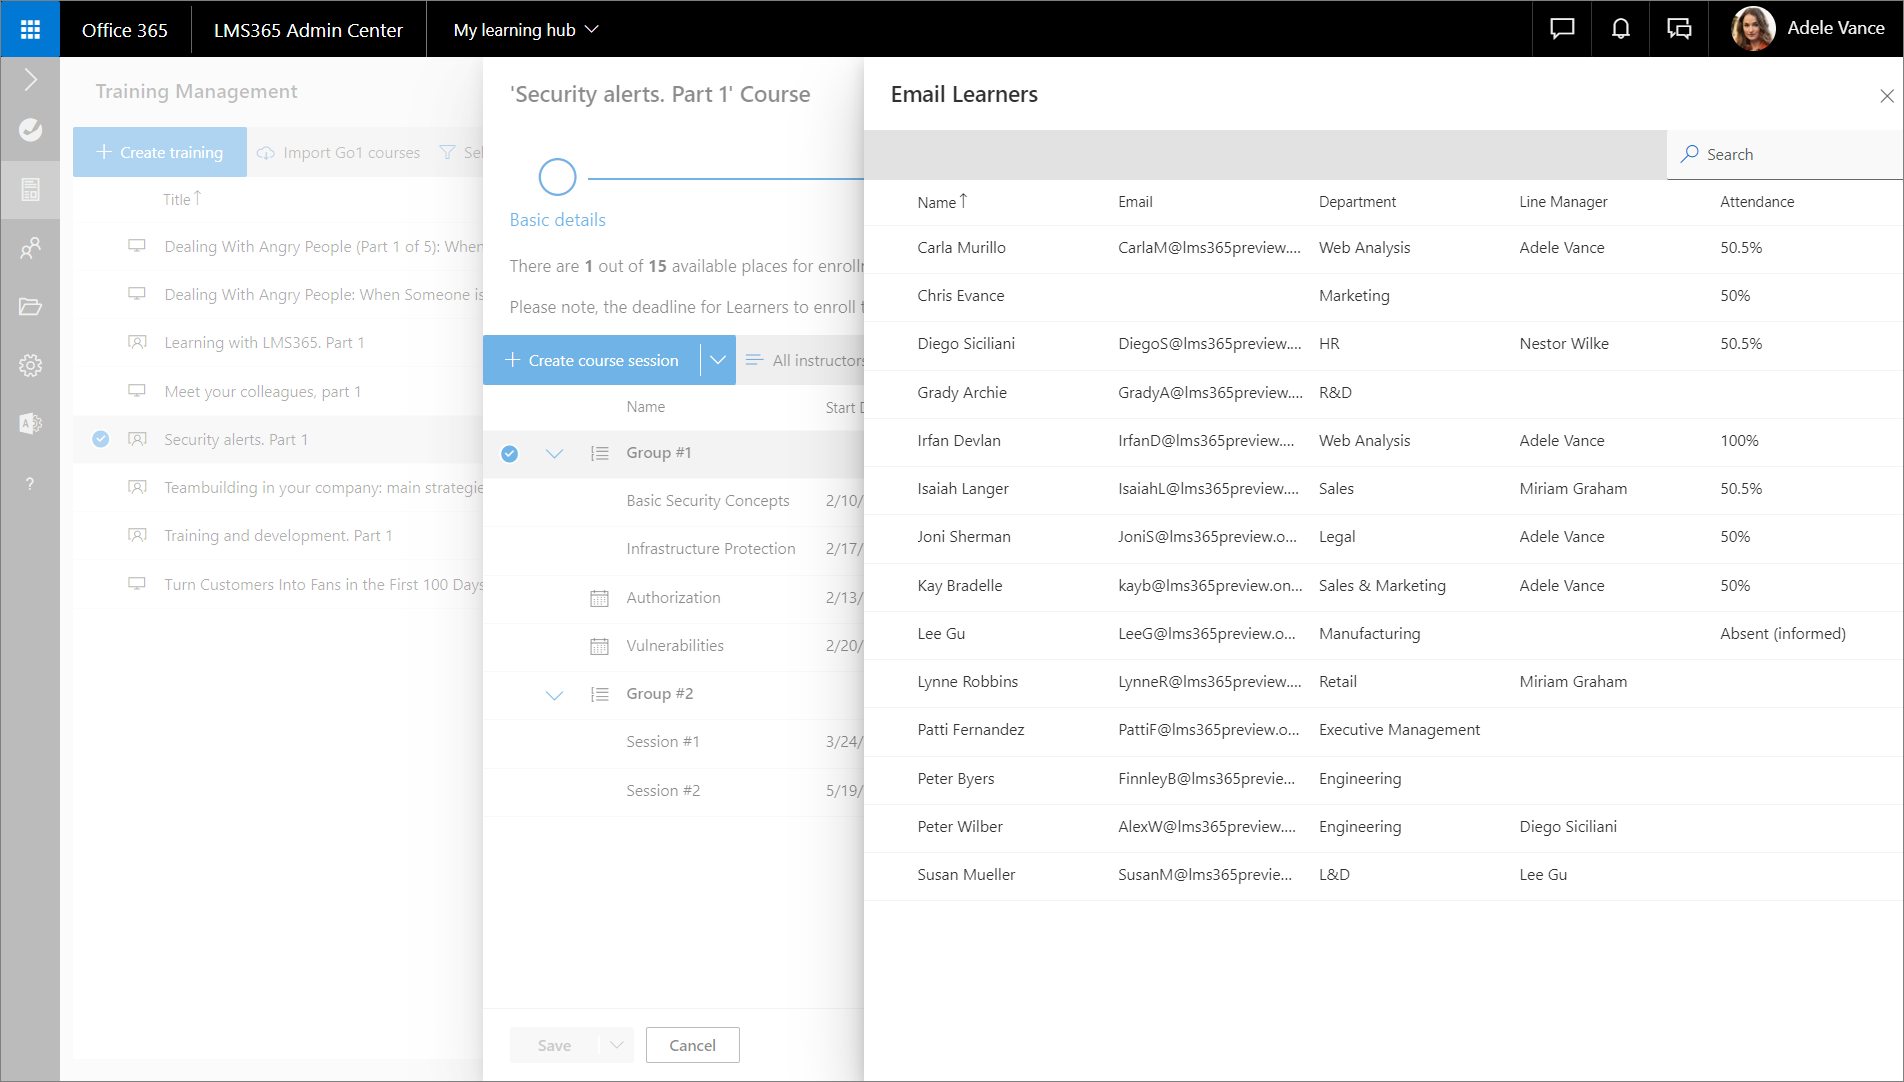Open the users icon in sidebar
Image resolution: width=1904 pixels, height=1082 pixels.
30,248
